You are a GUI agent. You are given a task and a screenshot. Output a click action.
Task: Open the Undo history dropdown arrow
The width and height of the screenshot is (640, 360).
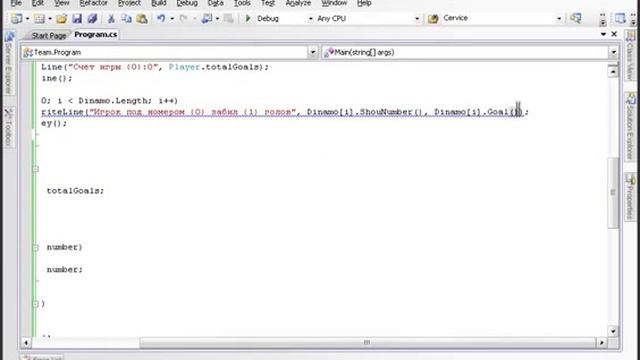point(172,19)
